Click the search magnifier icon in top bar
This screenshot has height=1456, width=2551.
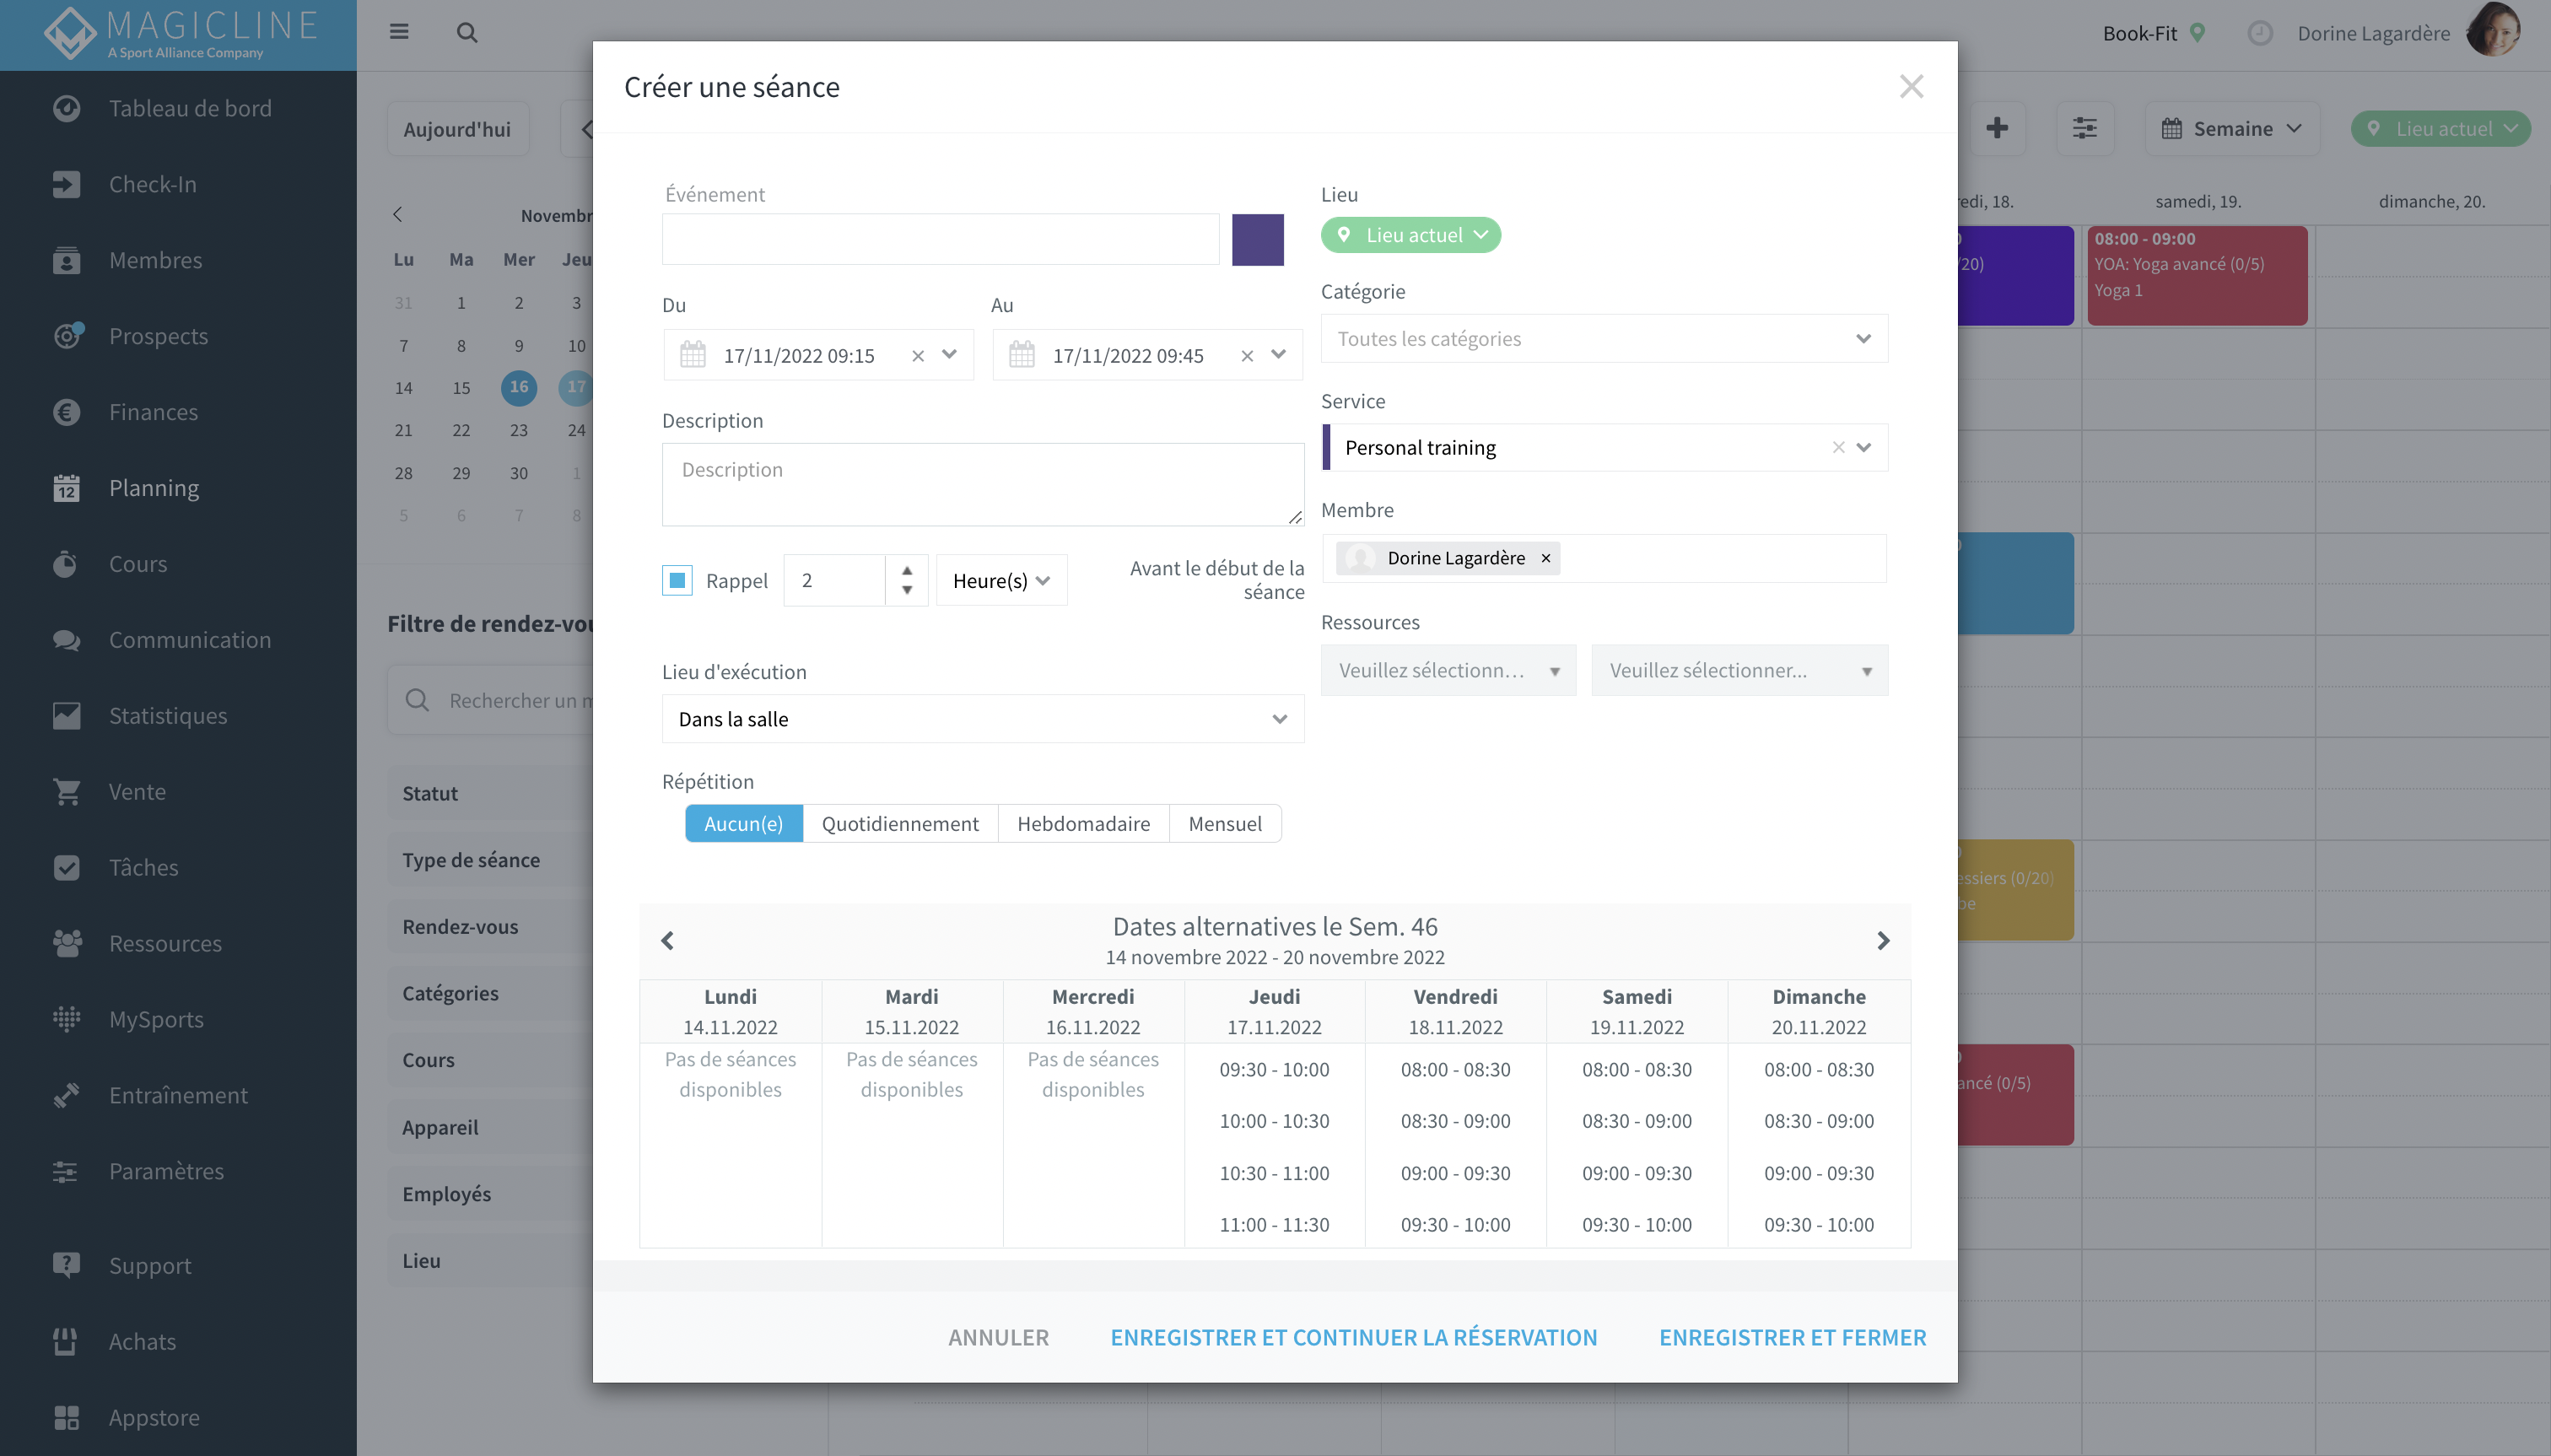467,33
